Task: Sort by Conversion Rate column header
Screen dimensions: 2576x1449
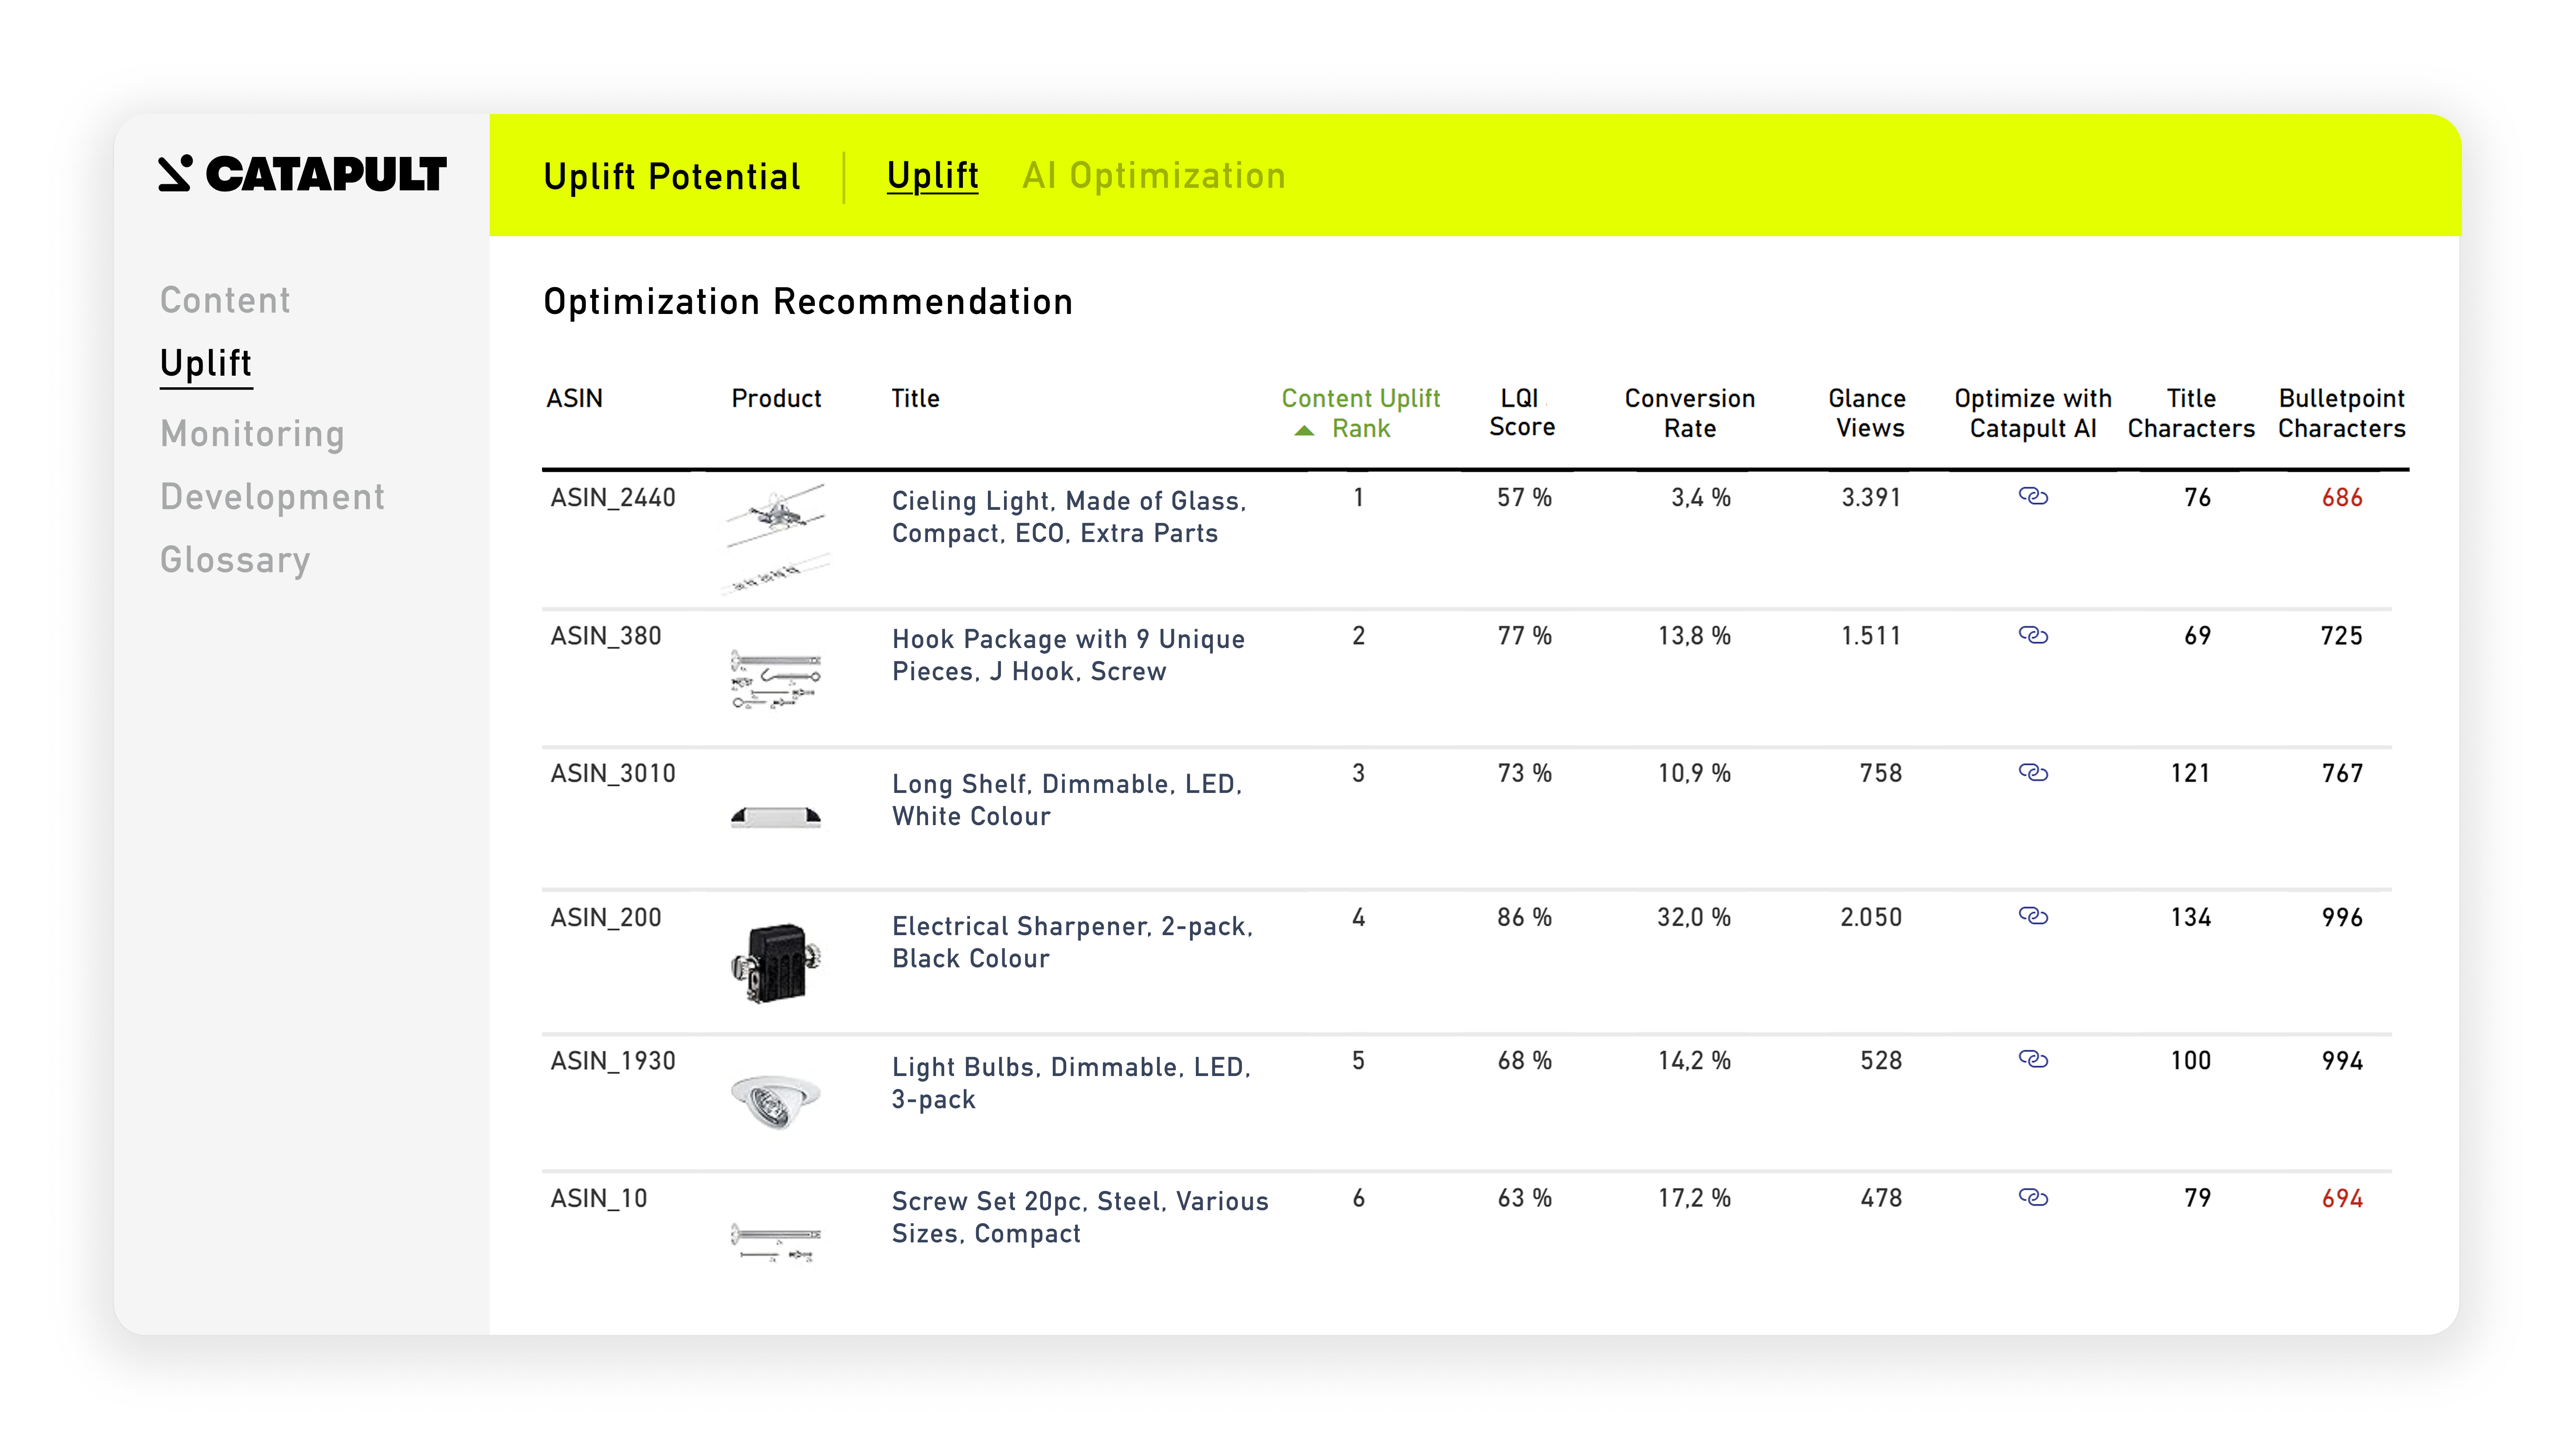Action: (1689, 412)
